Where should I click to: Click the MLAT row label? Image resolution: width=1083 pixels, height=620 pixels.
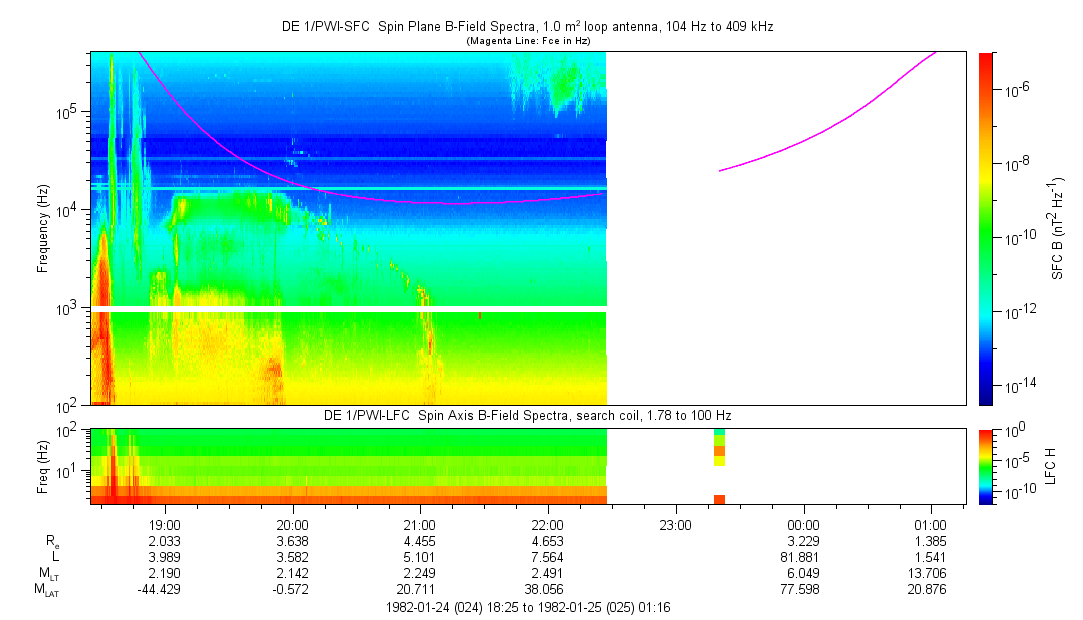click(x=47, y=590)
